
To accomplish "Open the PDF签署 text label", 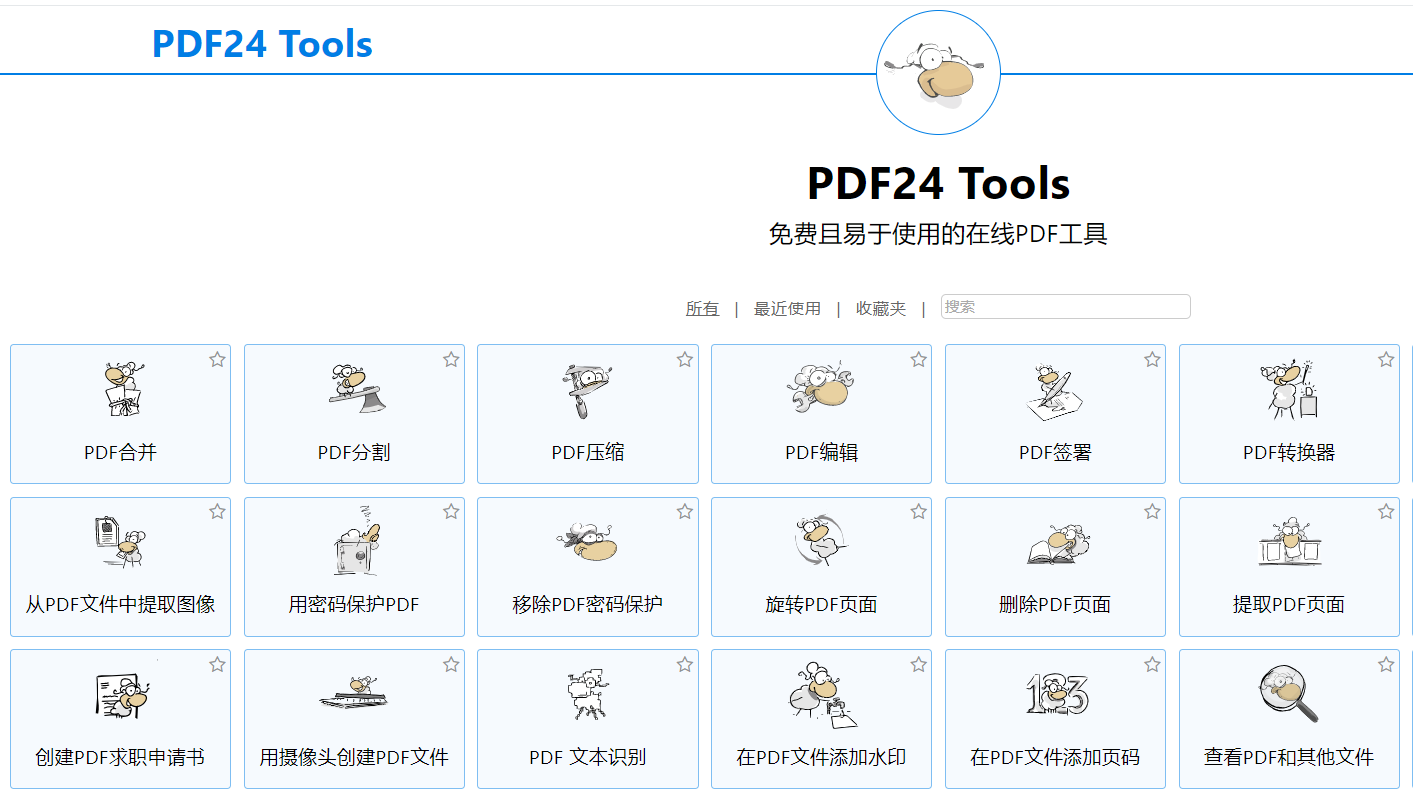I will pos(1056,453).
